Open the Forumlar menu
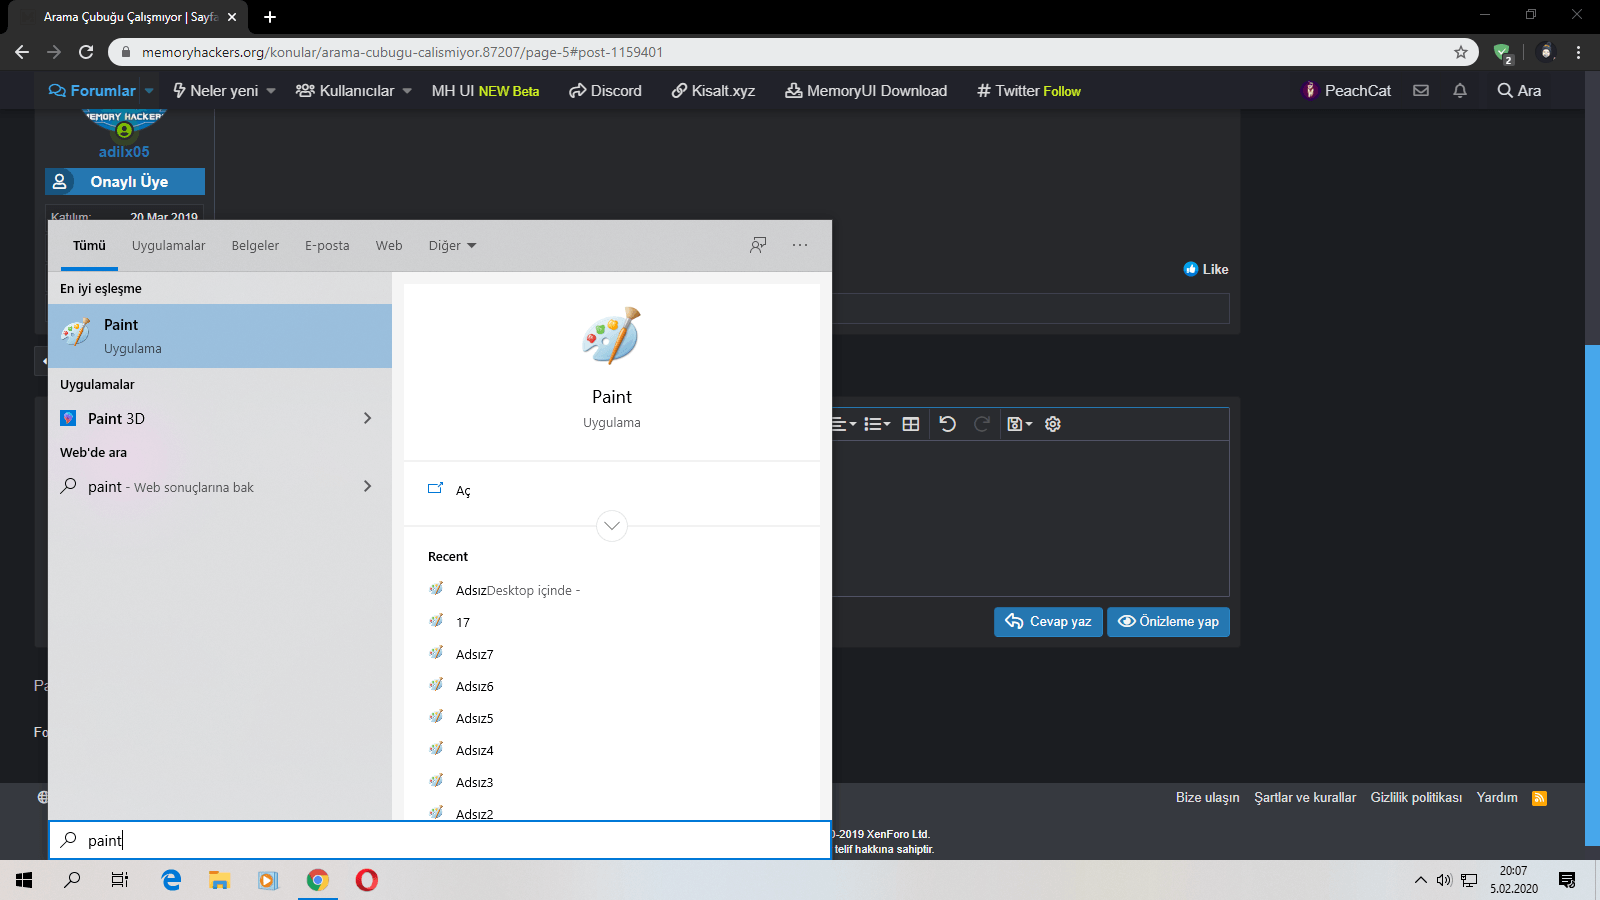The width and height of the screenshot is (1600, 900). (93, 90)
